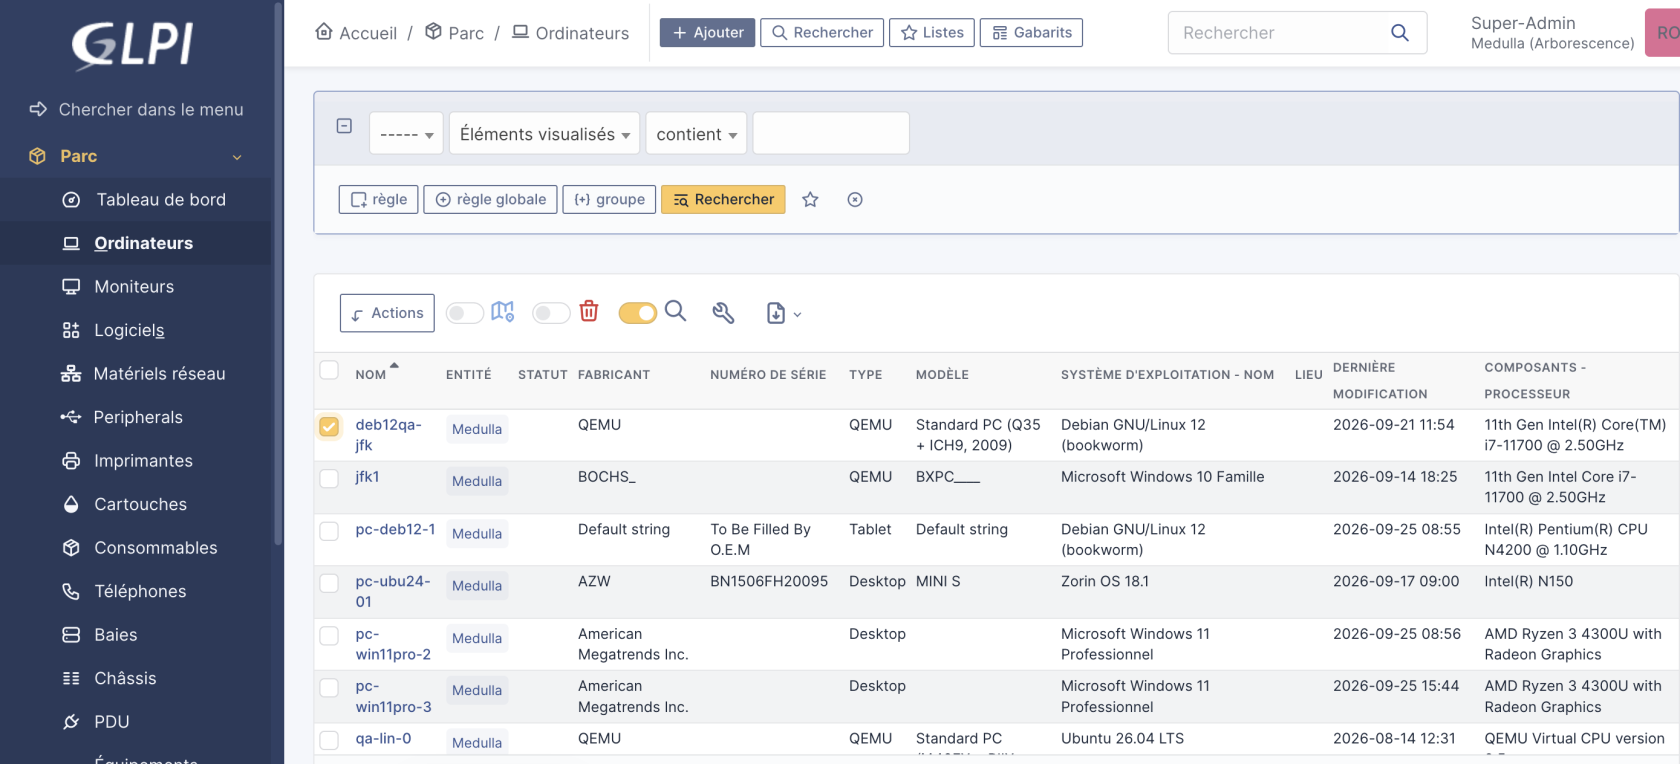The width and height of the screenshot is (1680, 764).
Task: Click the Ajouter button
Action: tap(707, 33)
